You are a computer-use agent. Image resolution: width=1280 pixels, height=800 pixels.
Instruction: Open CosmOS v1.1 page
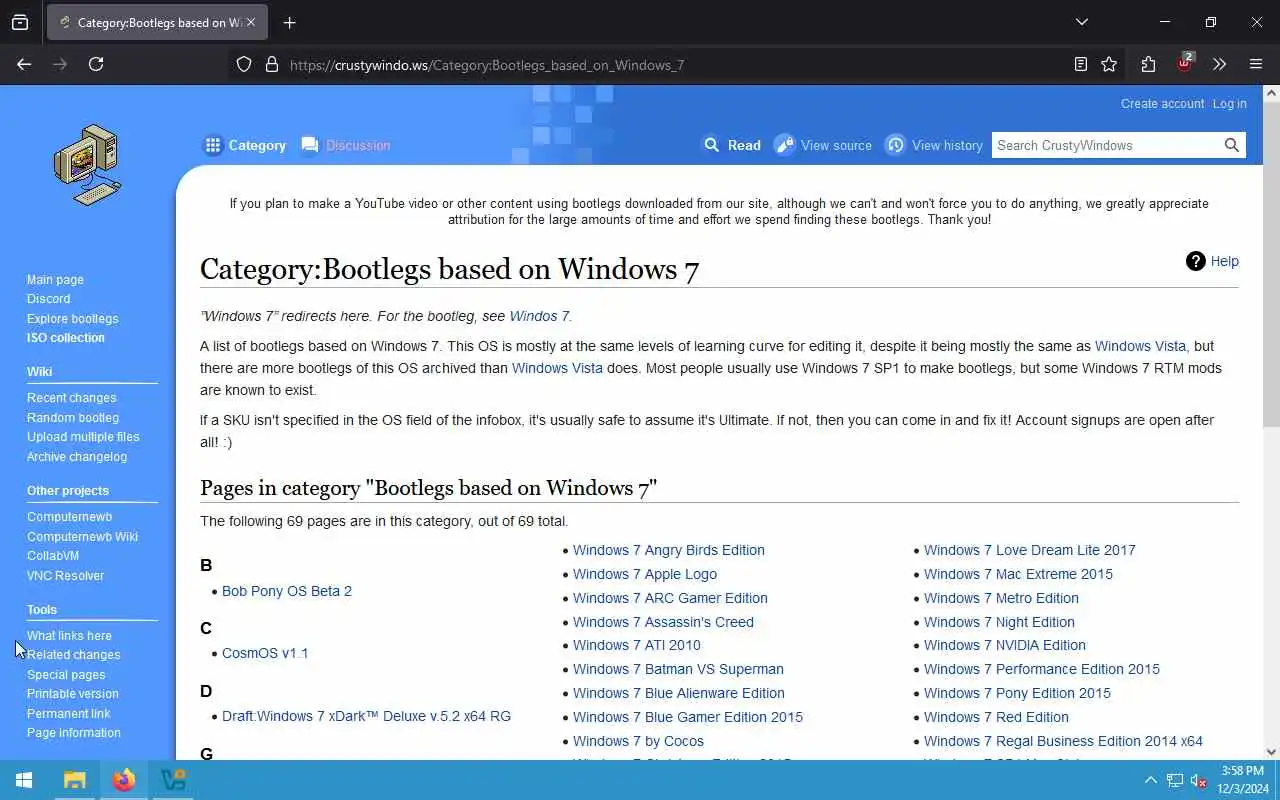[x=265, y=653]
